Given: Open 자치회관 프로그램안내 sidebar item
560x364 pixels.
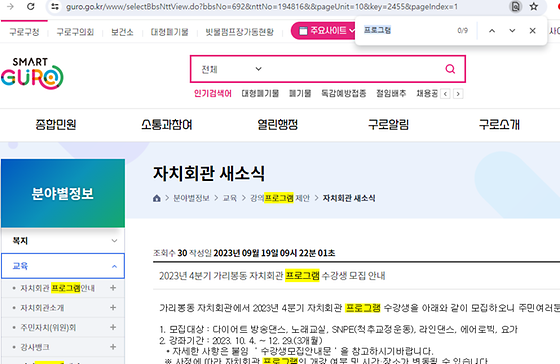Looking at the screenshot, I should coord(58,288).
